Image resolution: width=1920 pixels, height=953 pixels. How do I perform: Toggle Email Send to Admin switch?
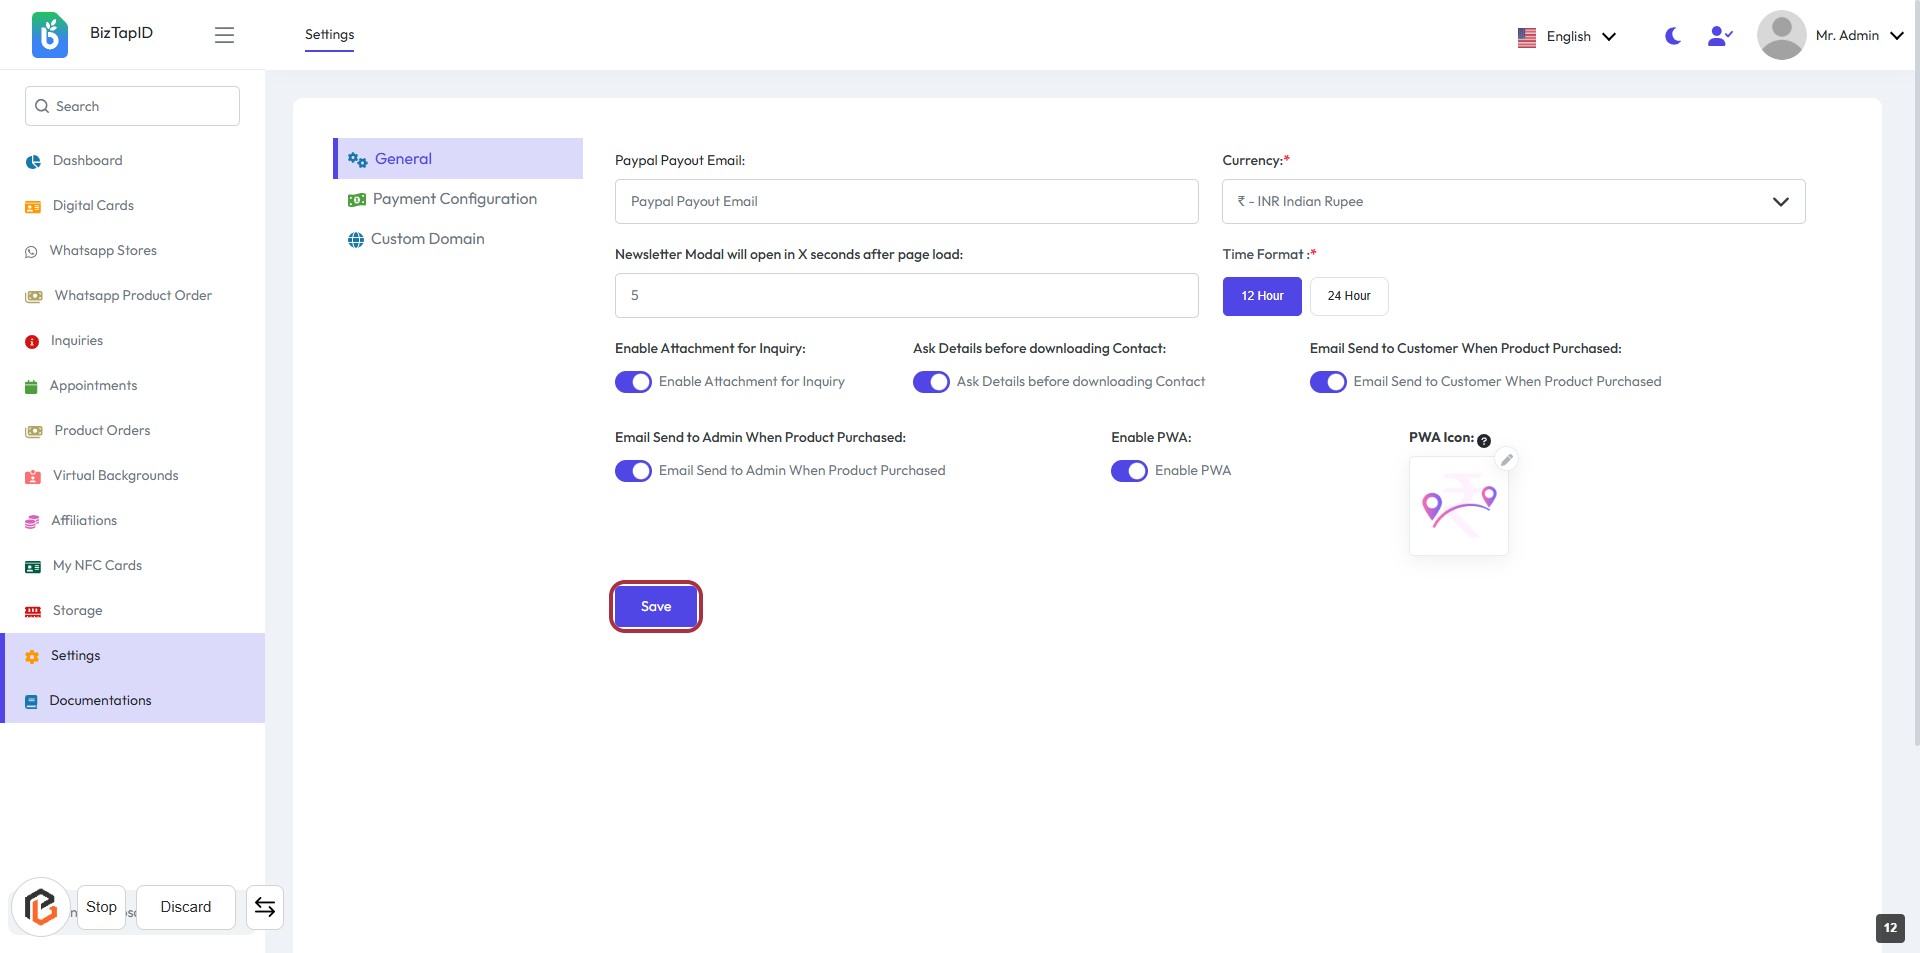(x=633, y=471)
